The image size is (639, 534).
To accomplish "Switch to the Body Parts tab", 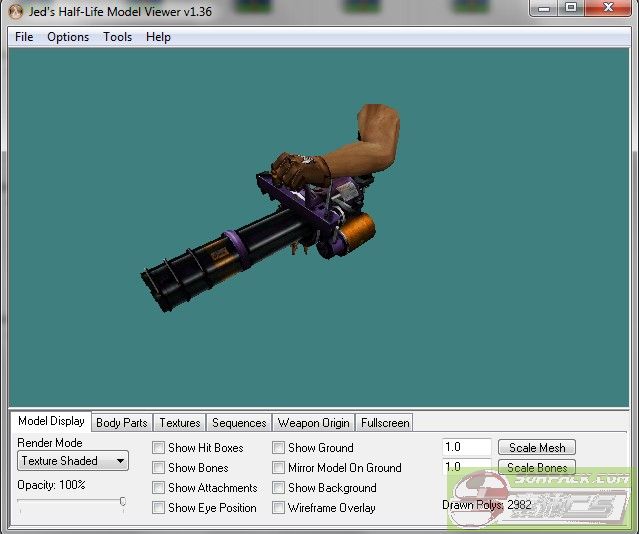I will (121, 423).
